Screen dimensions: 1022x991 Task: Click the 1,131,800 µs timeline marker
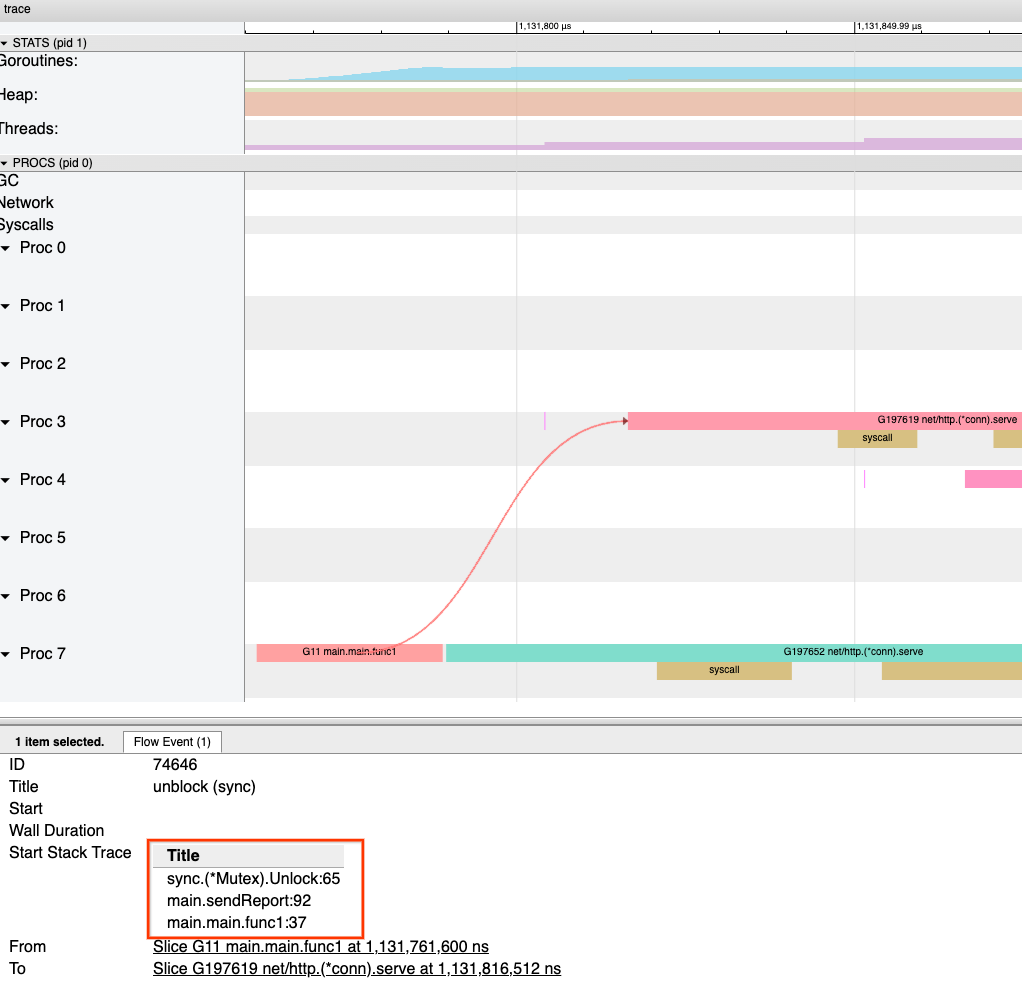[x=545, y=27]
